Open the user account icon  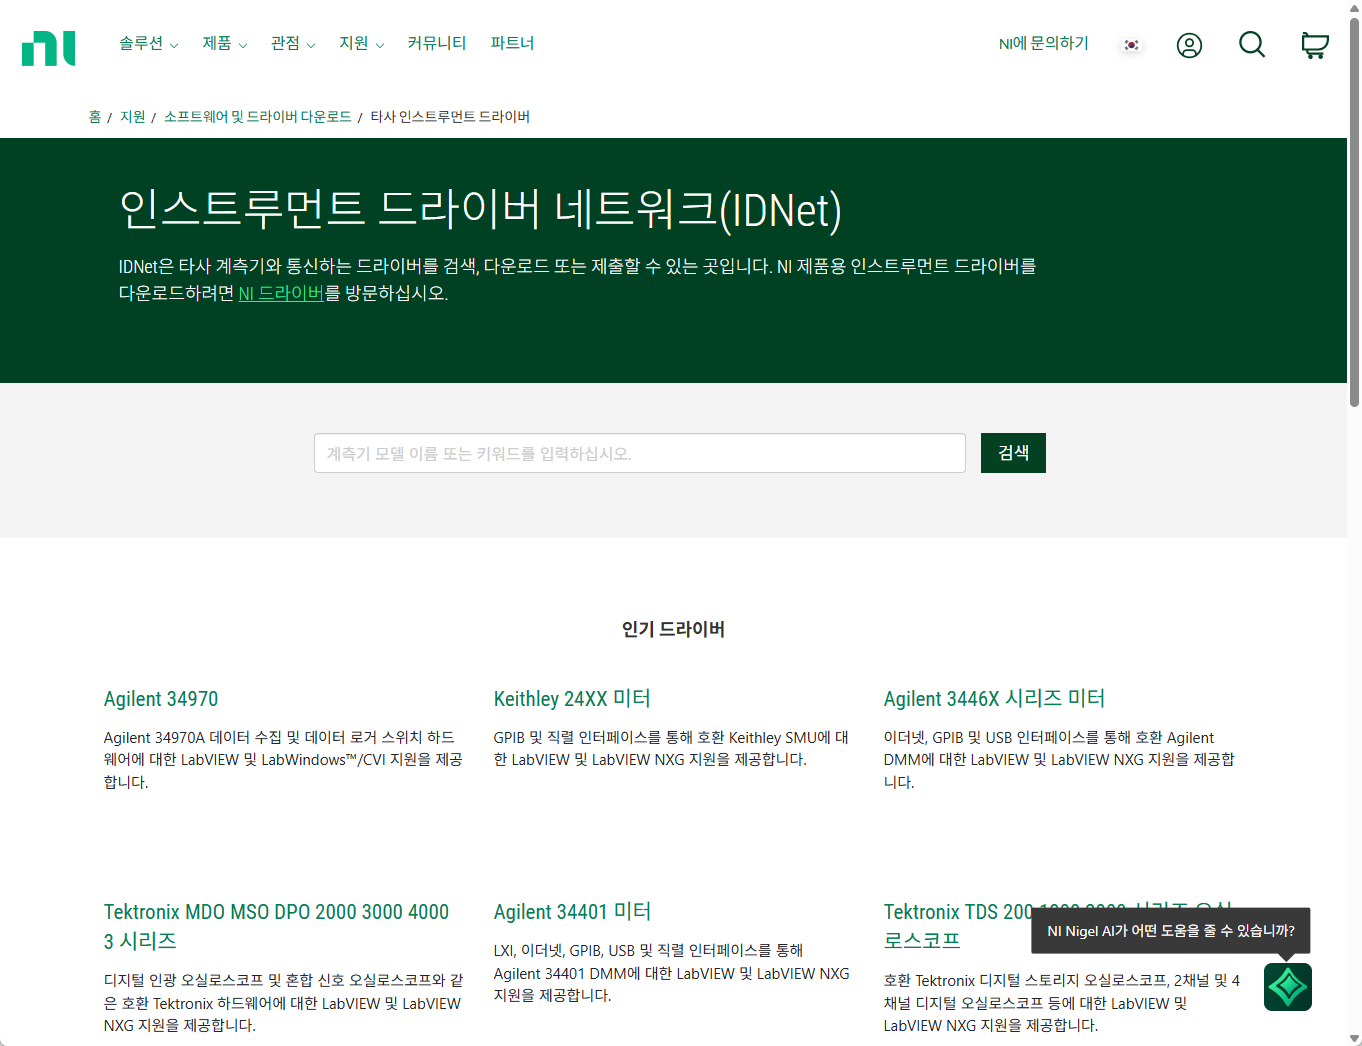point(1189,45)
